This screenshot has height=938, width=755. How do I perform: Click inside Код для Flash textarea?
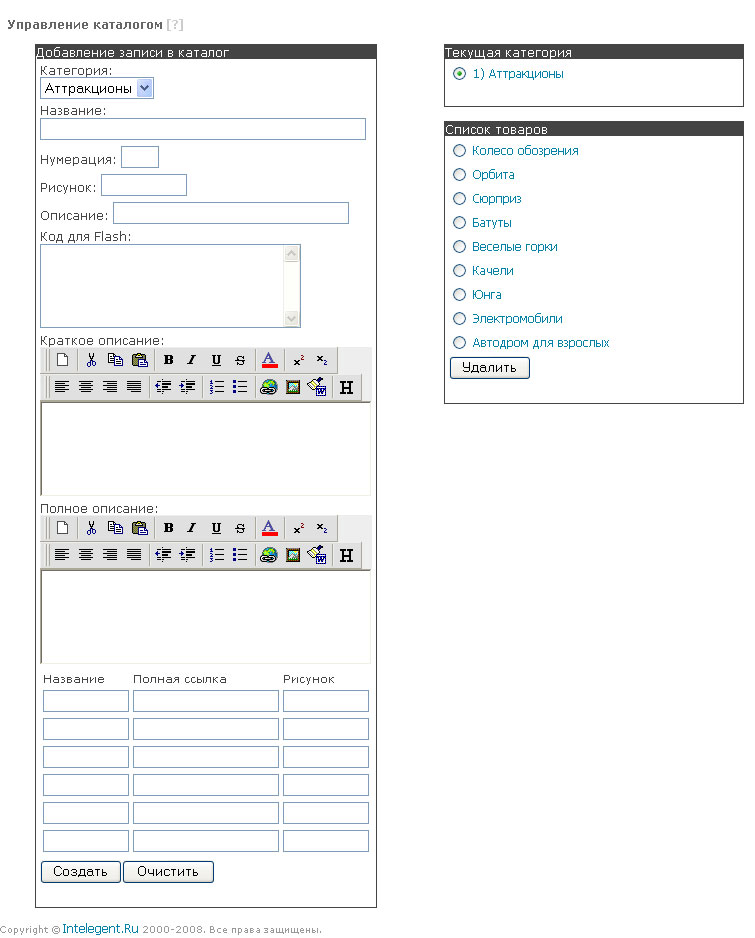(162, 286)
